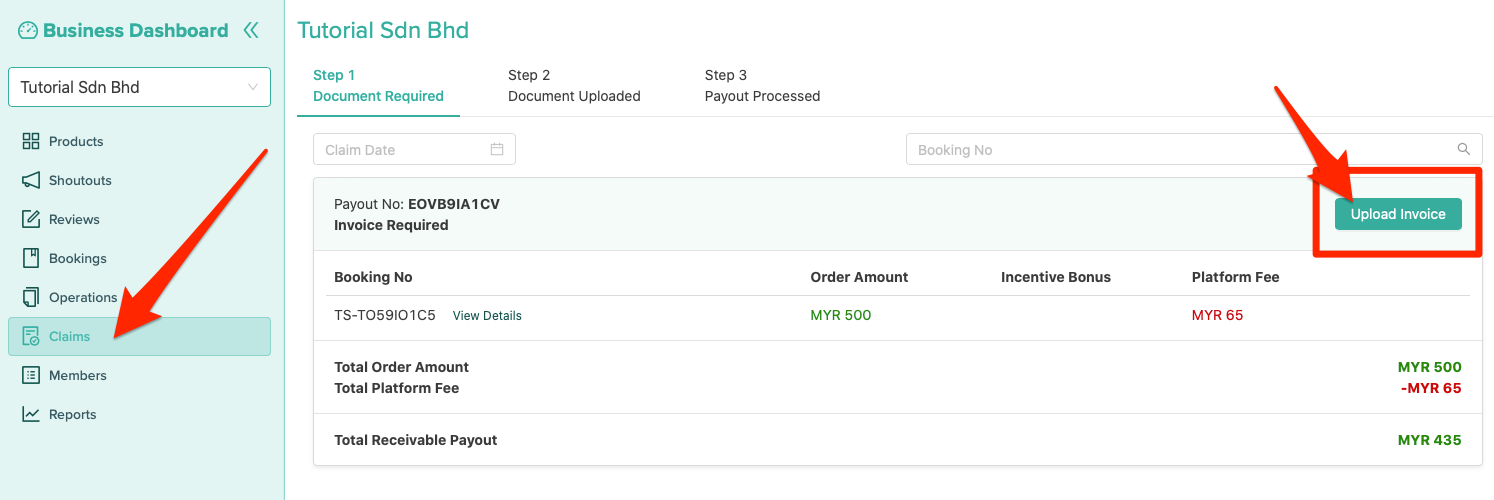
Task: Click the Products grid icon in sidebar
Action: tap(31, 141)
